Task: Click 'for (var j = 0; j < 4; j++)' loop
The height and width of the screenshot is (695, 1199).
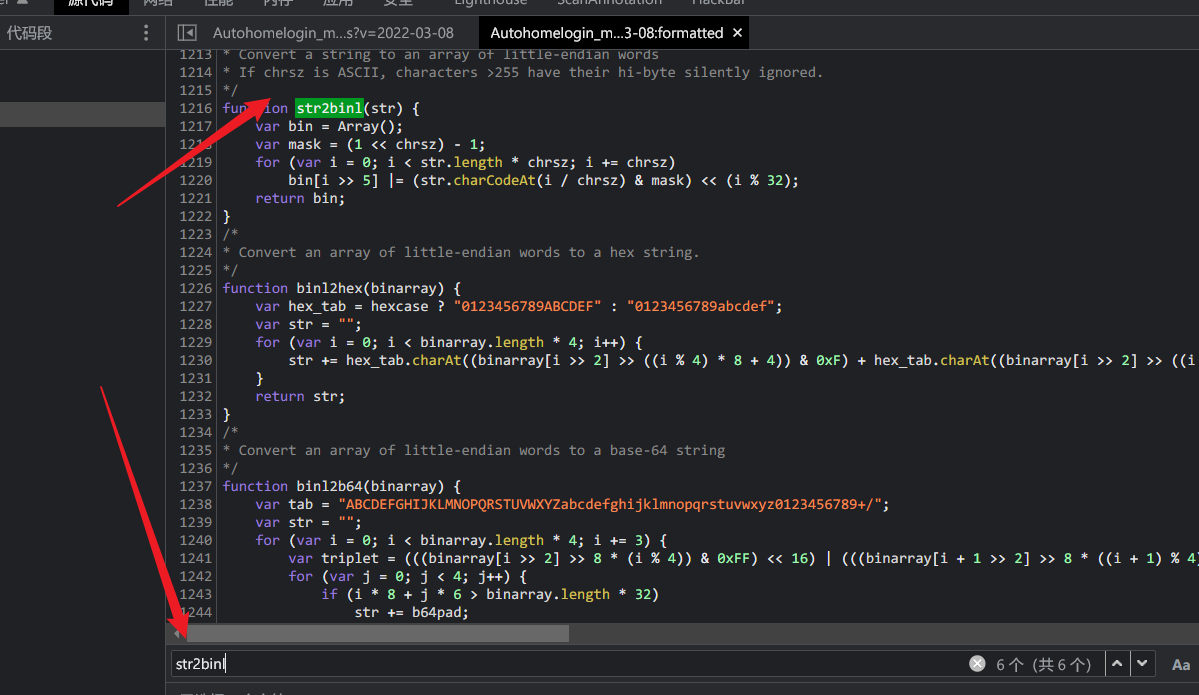Action: tap(408, 576)
